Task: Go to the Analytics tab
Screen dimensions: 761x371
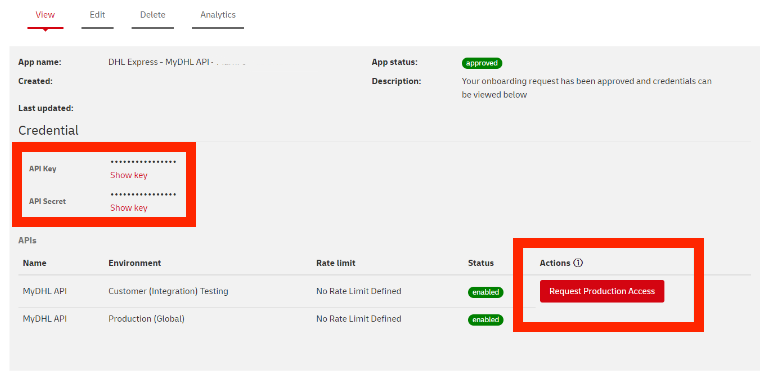Action: coord(218,15)
